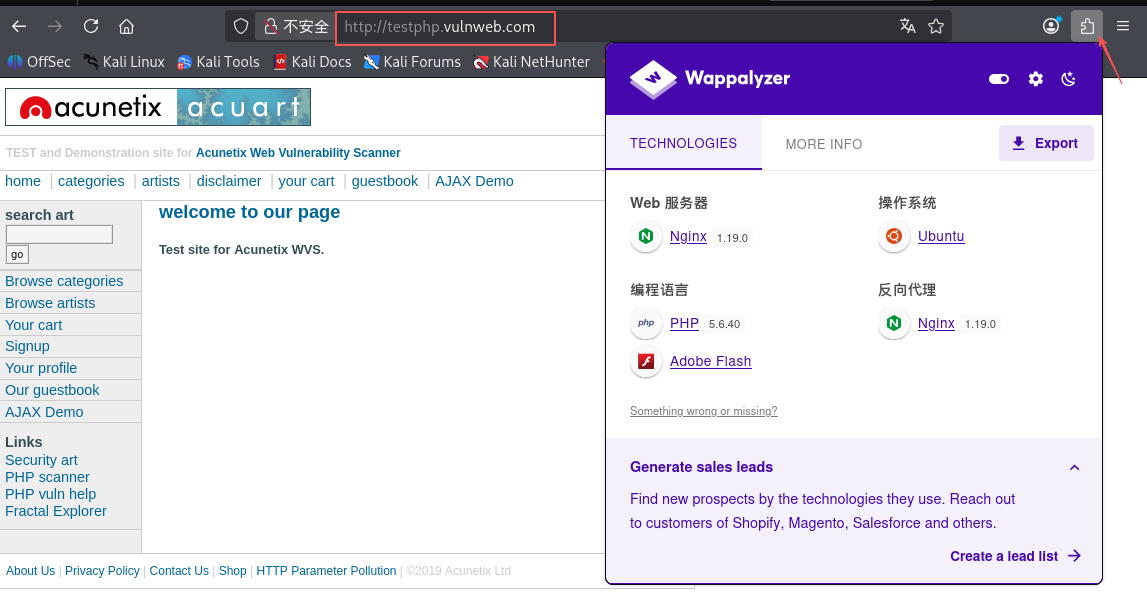Image resolution: width=1147 pixels, height=602 pixels.
Task: Open the Kali Linux bookmark
Action: coord(124,62)
